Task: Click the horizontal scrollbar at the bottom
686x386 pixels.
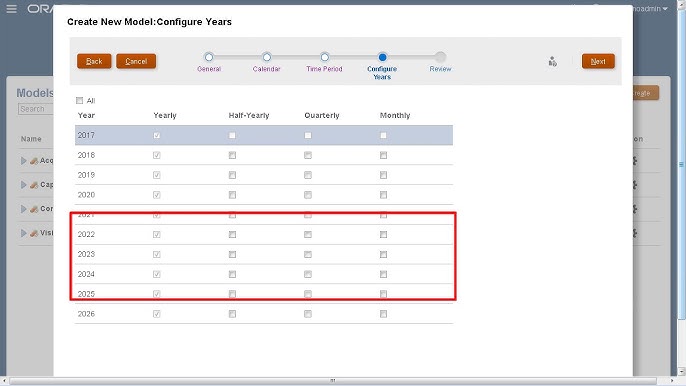Action: pos(332,381)
